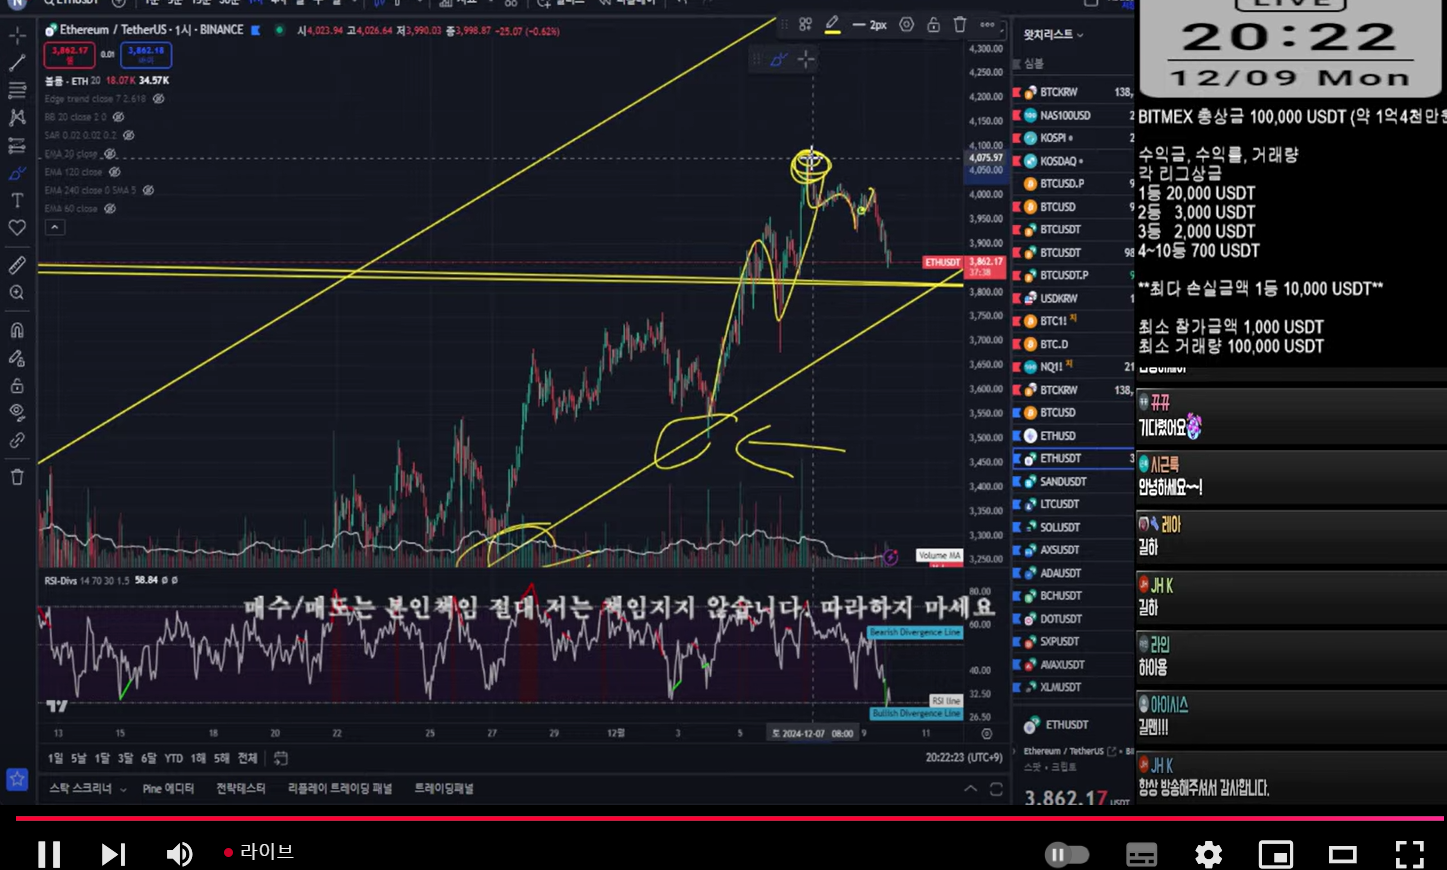The image size is (1447, 870).
Task: Toggle magnet mode icon
Action: click(x=17, y=330)
